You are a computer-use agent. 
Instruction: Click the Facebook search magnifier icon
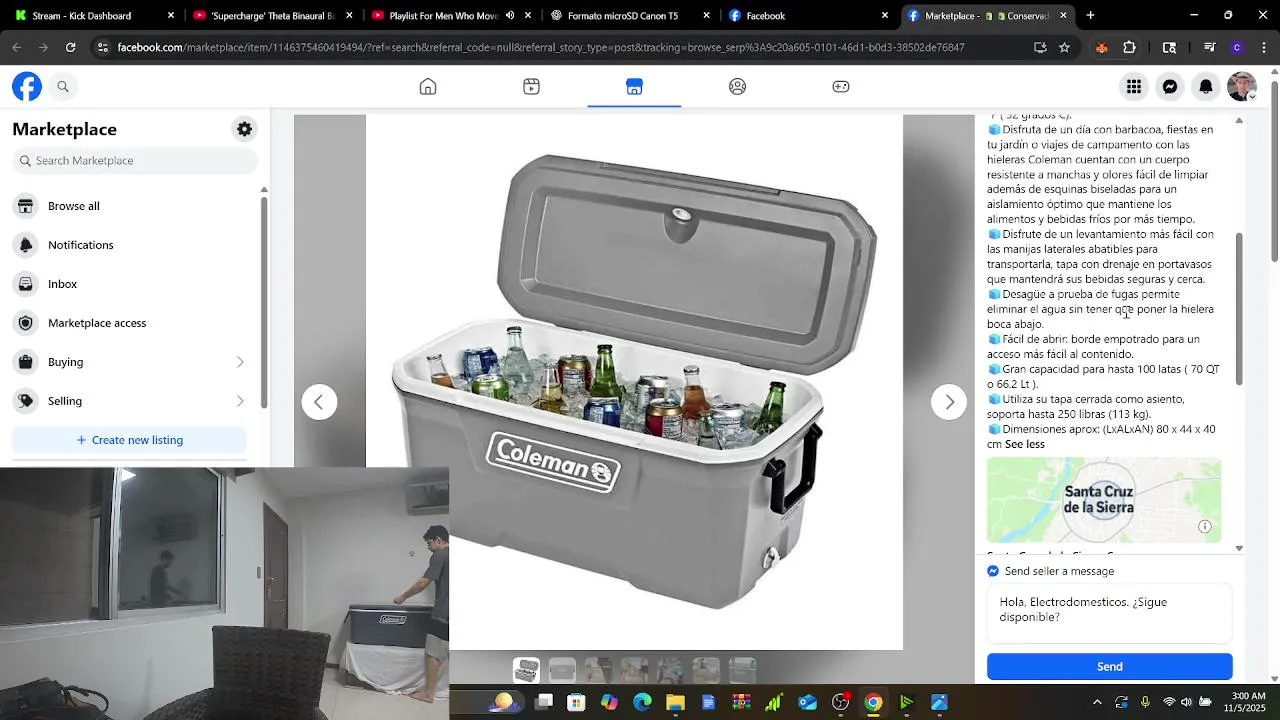[x=63, y=87]
